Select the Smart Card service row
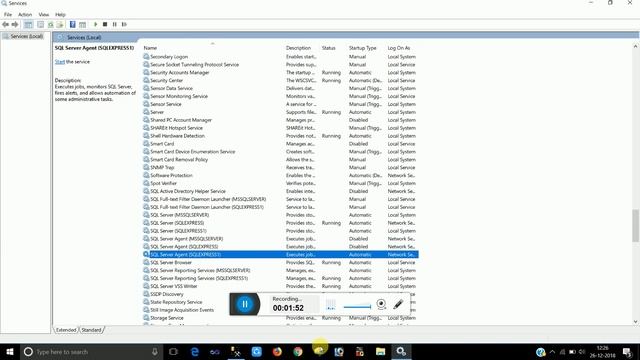This screenshot has width=640, height=360. pyautogui.click(x=280, y=144)
